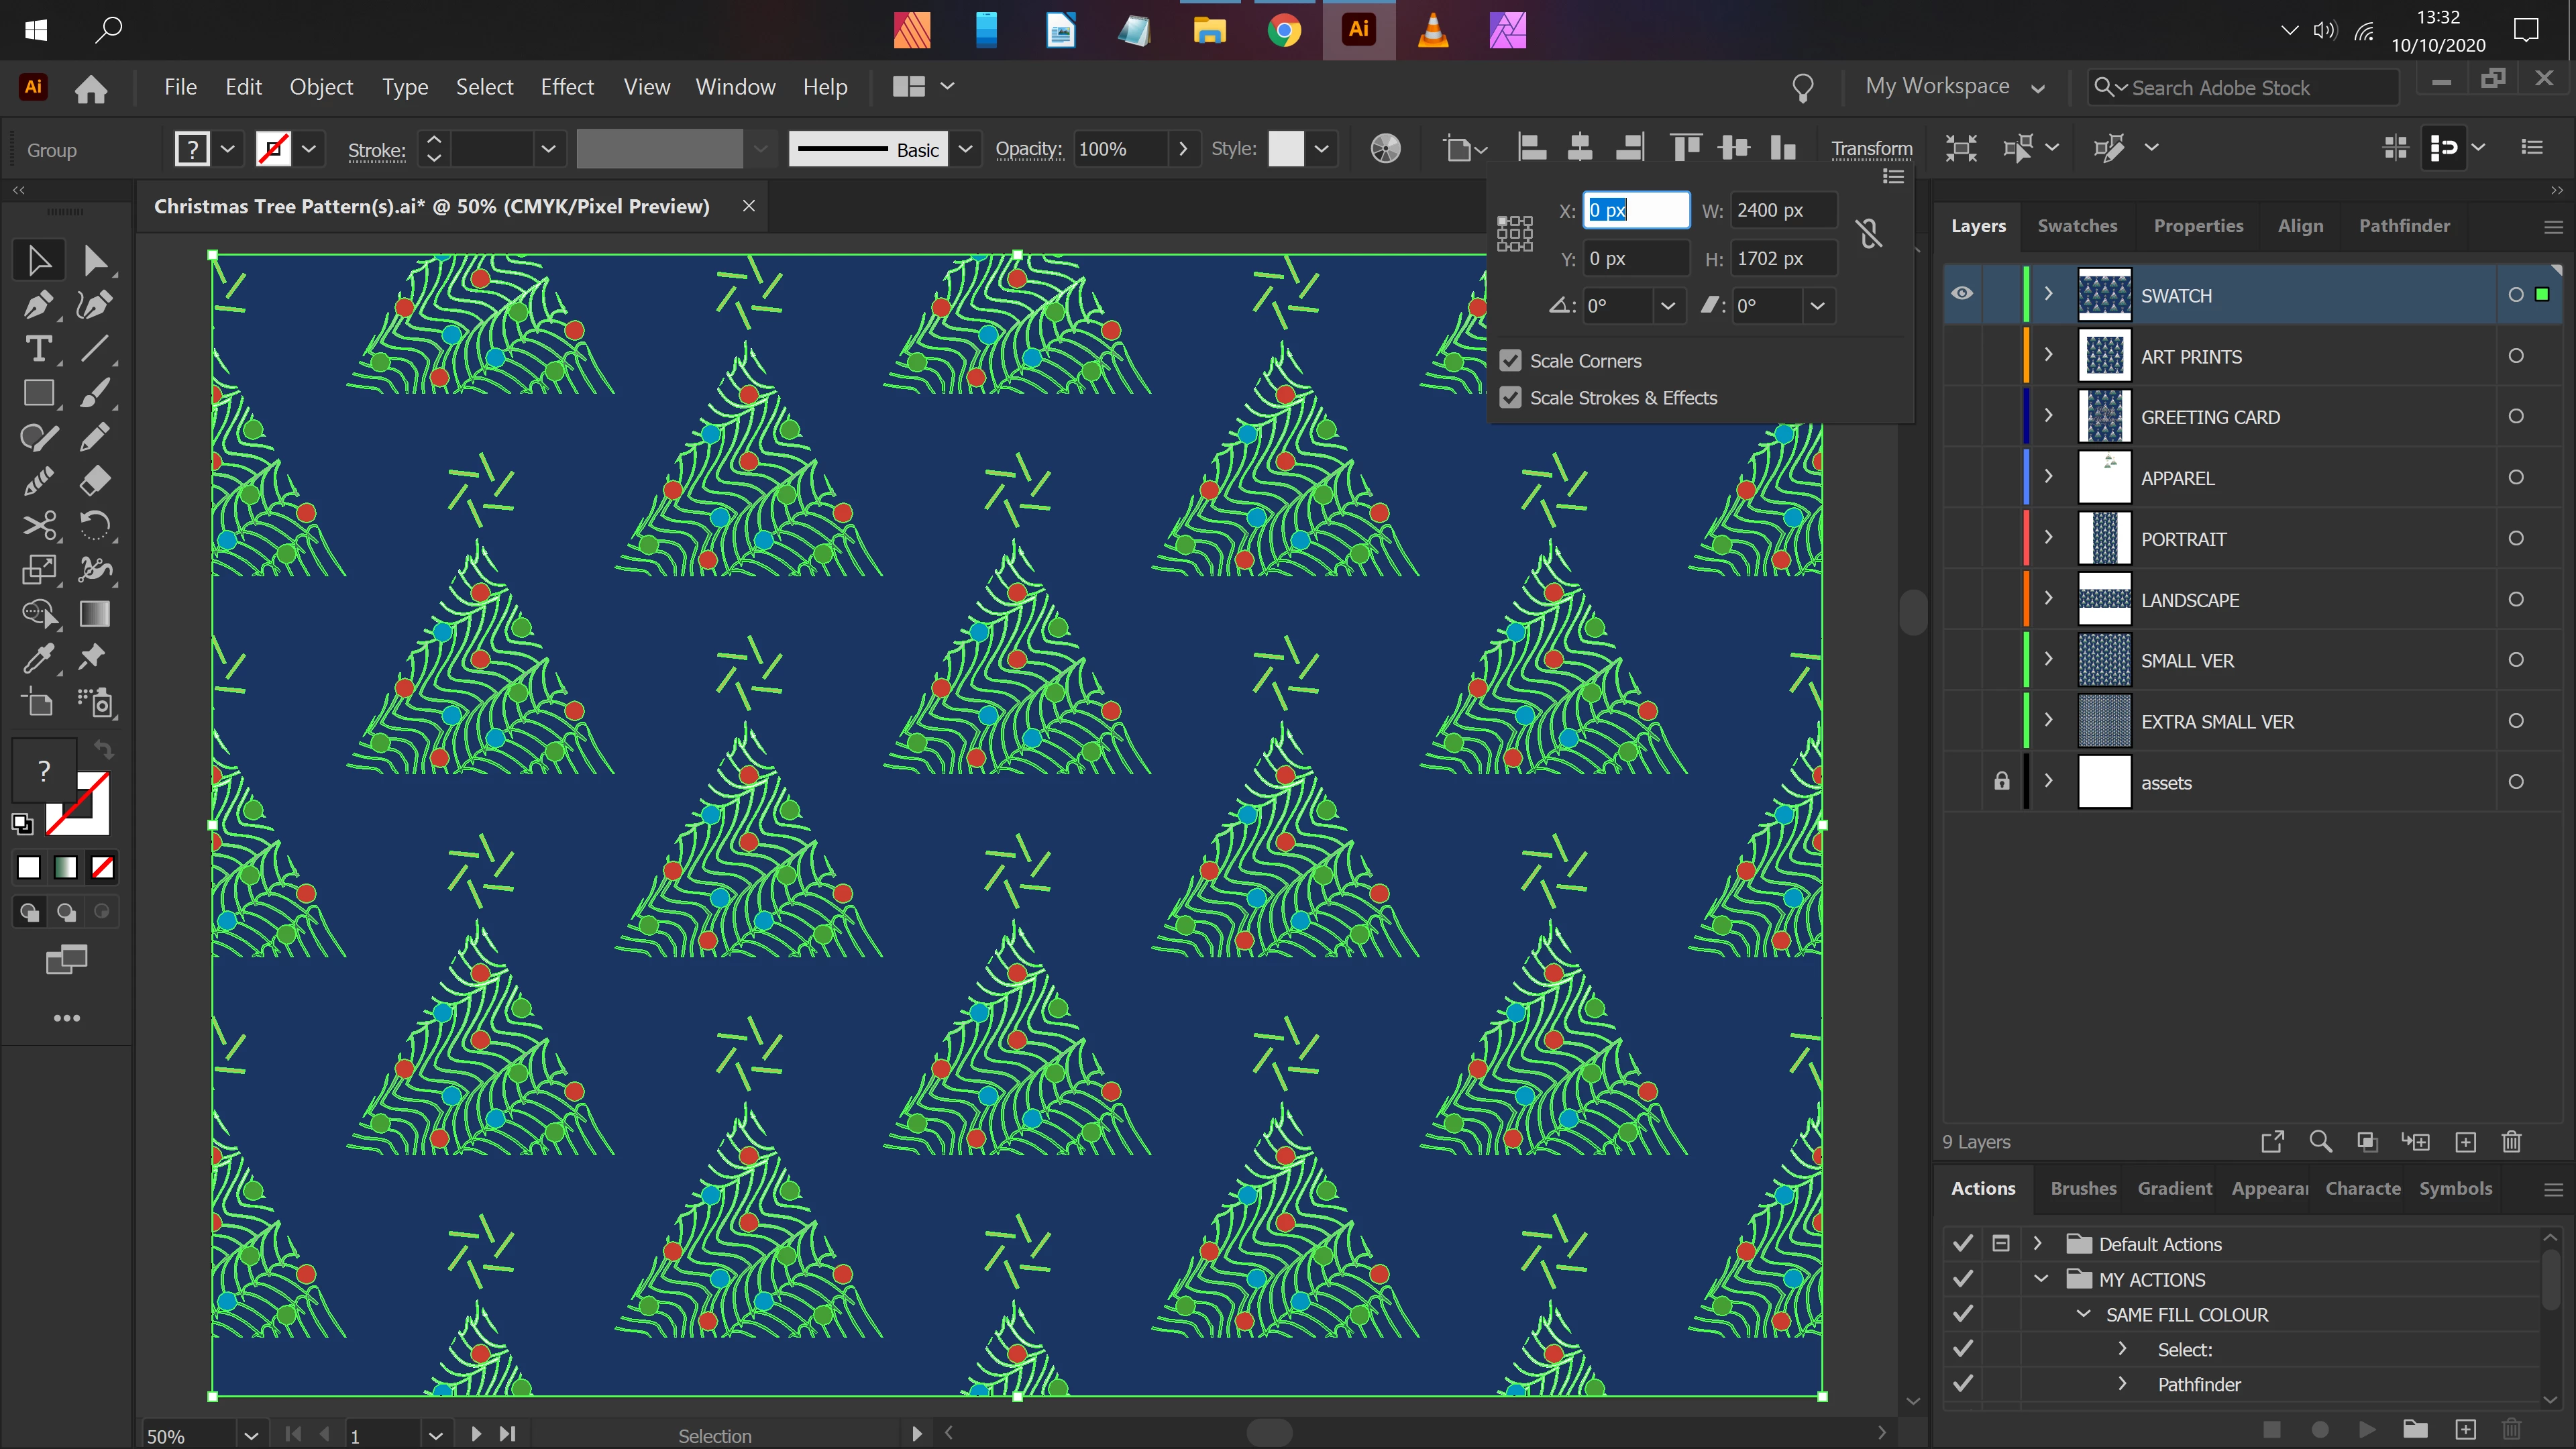
Task: Select the Pen tool
Action: point(38,304)
